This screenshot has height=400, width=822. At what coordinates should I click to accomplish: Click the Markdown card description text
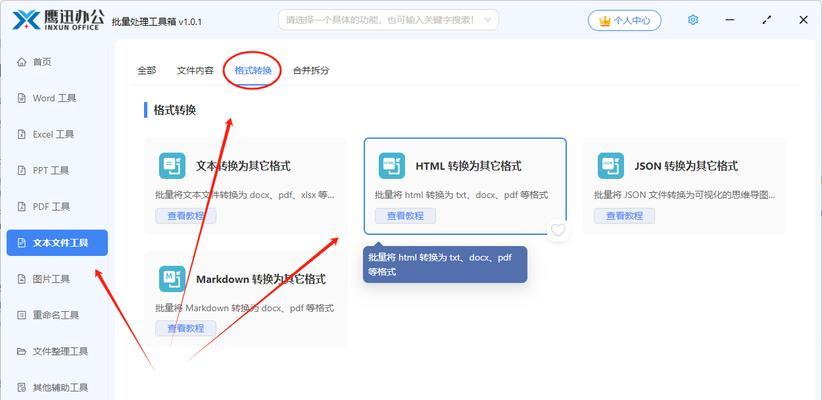(x=244, y=308)
